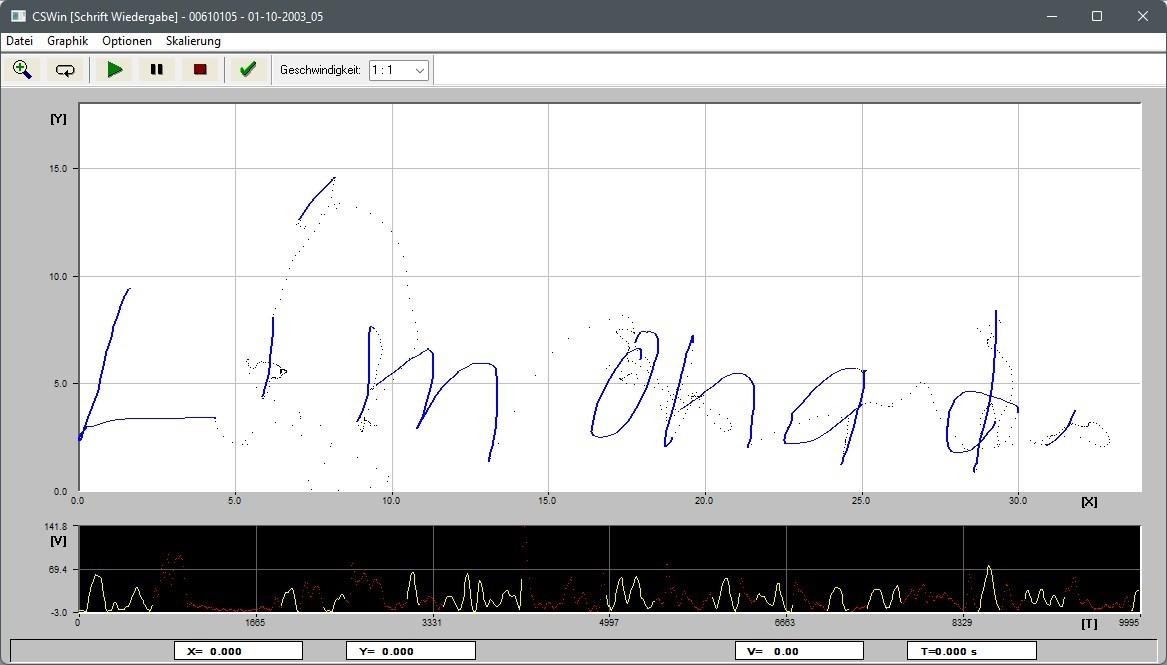1167x665 pixels.
Task: Click the 69.4 velocity axis value
Action: tap(58, 570)
